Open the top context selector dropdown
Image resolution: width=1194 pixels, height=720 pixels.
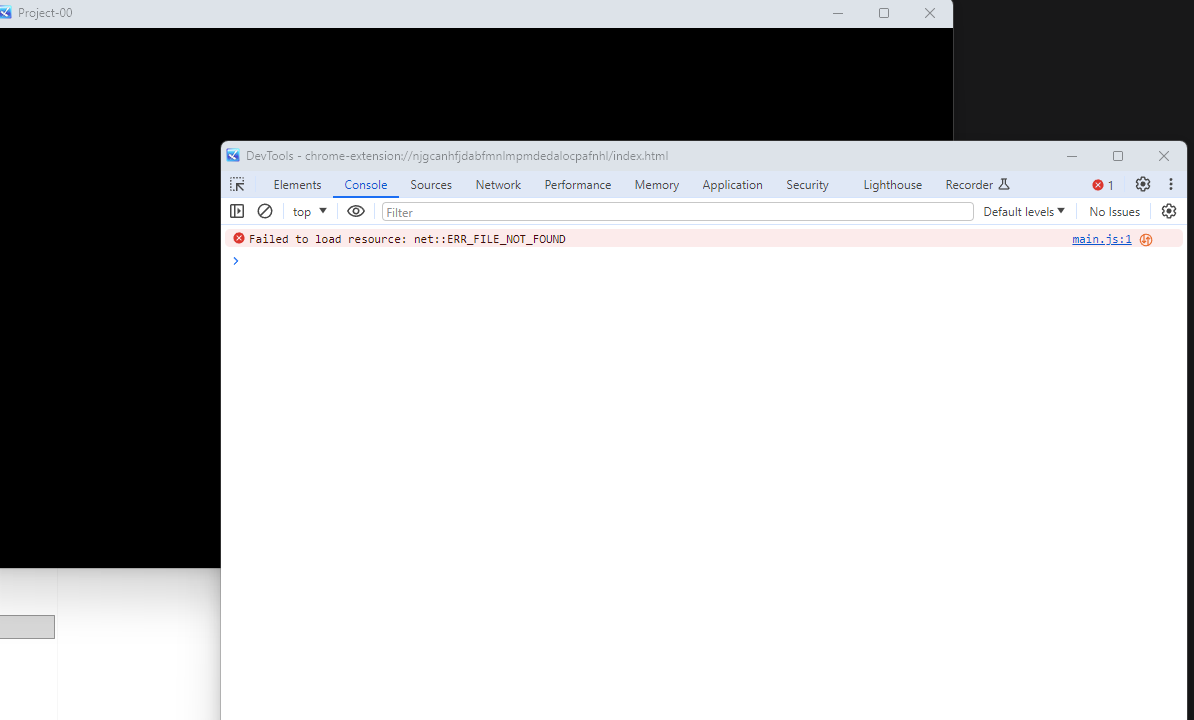click(309, 212)
